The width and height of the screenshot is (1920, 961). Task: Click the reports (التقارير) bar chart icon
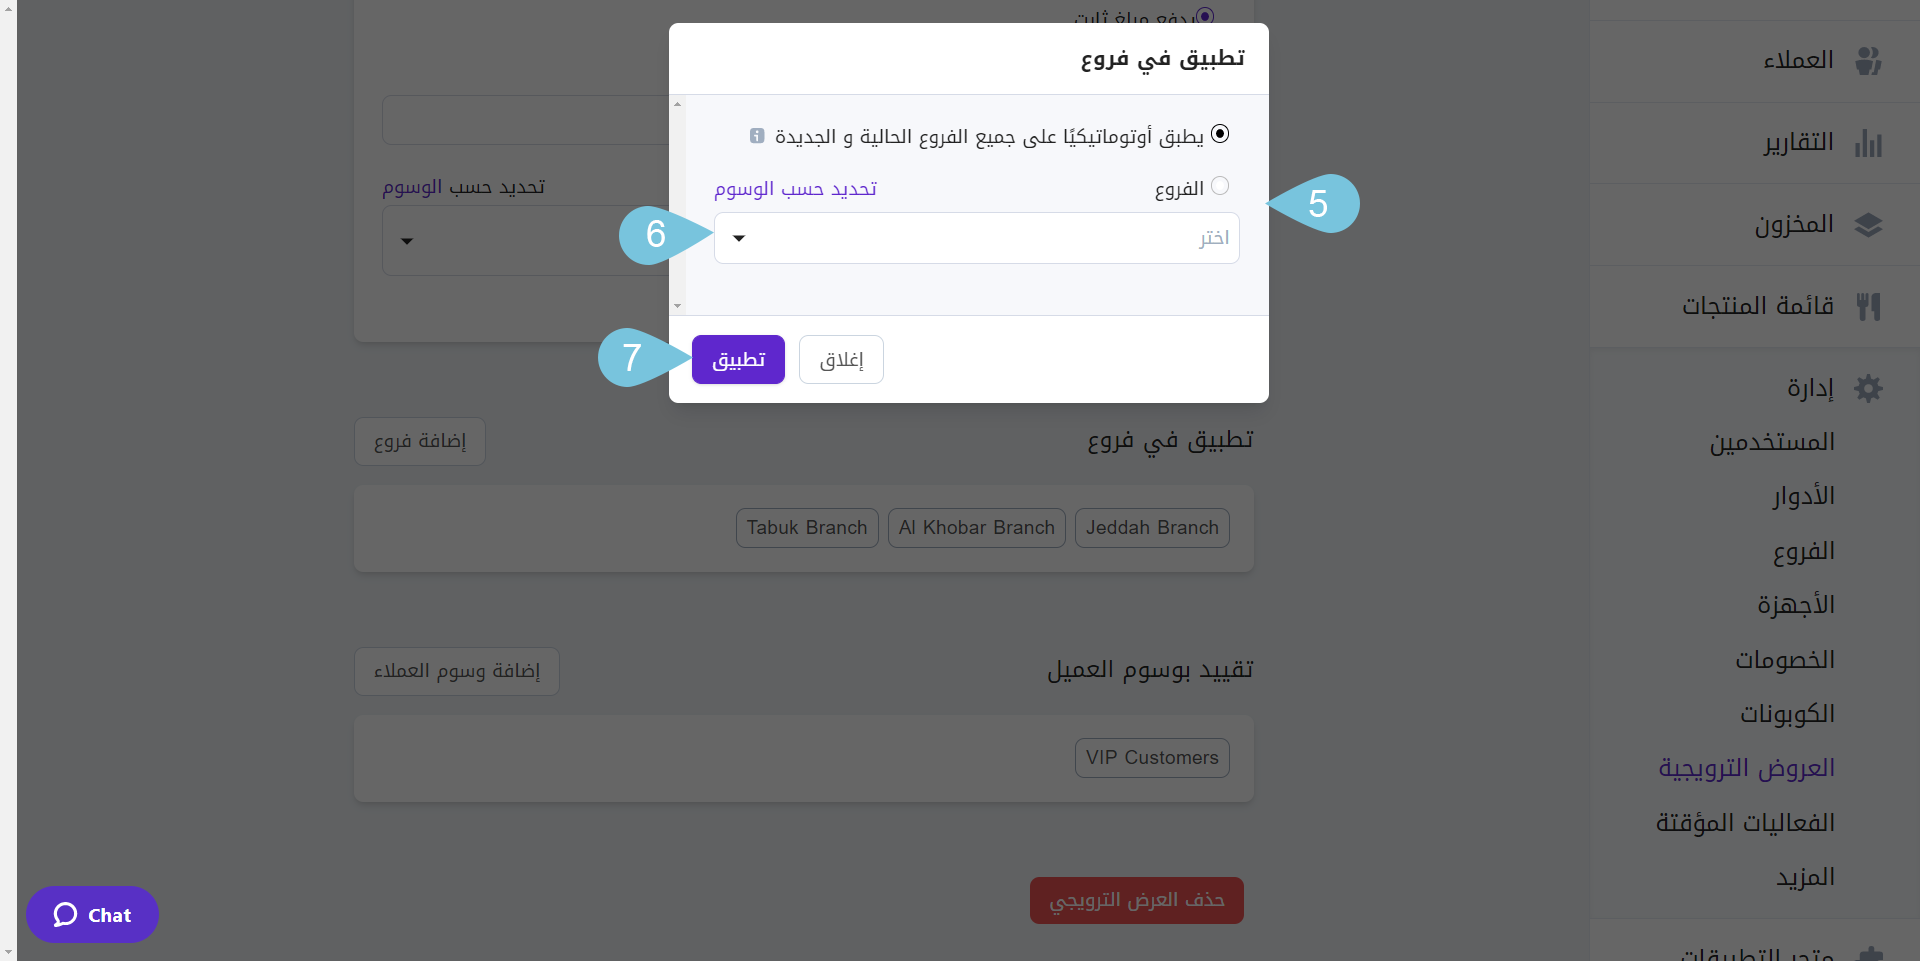pos(1868,143)
